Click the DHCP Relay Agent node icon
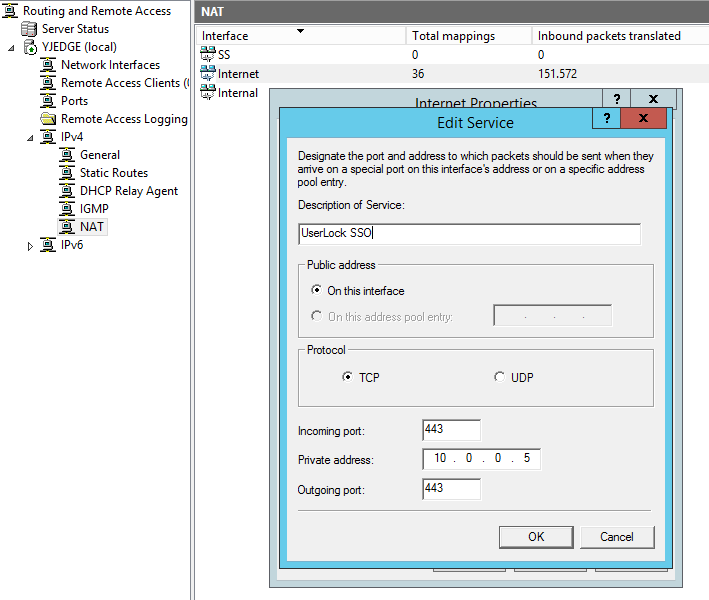This screenshot has width=709, height=600. click(x=67, y=191)
